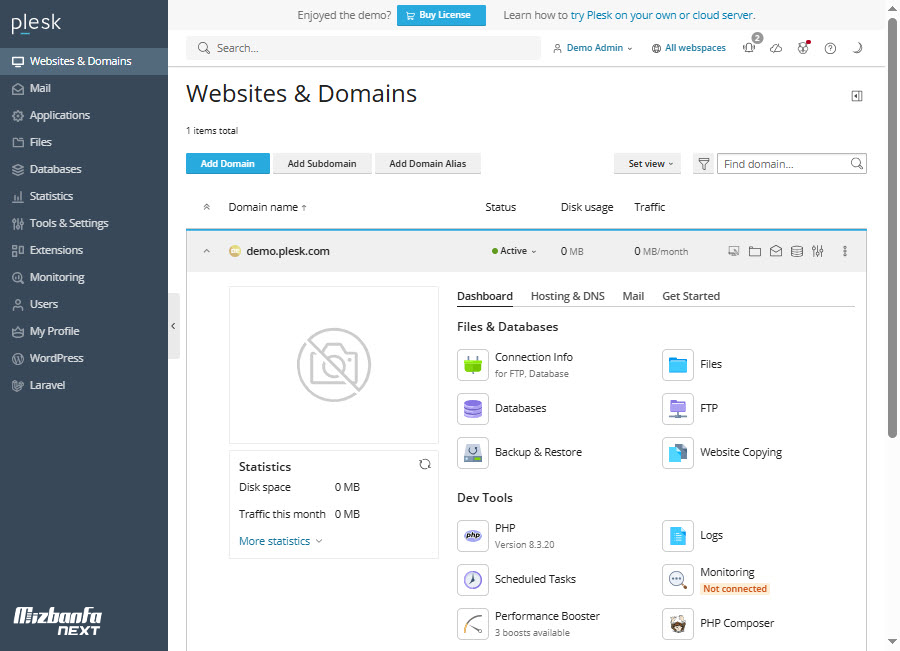Click the database icon in demo.plesk.com row

tap(797, 251)
